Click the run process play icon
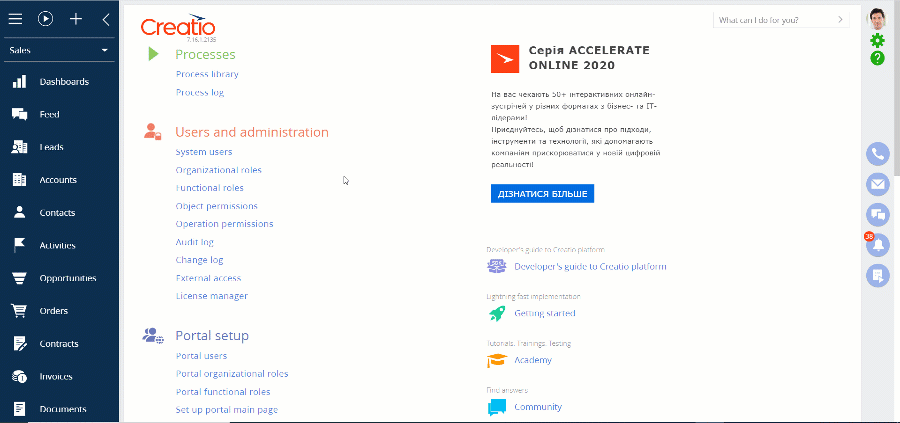900x423 pixels. point(45,19)
